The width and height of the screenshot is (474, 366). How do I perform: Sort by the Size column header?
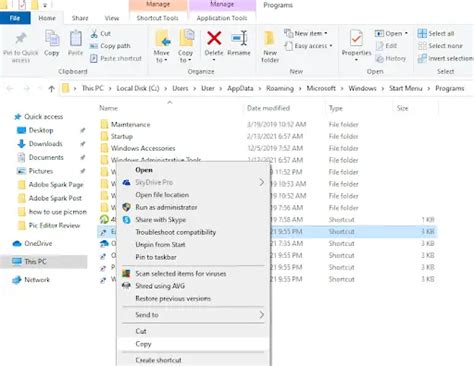pos(402,108)
